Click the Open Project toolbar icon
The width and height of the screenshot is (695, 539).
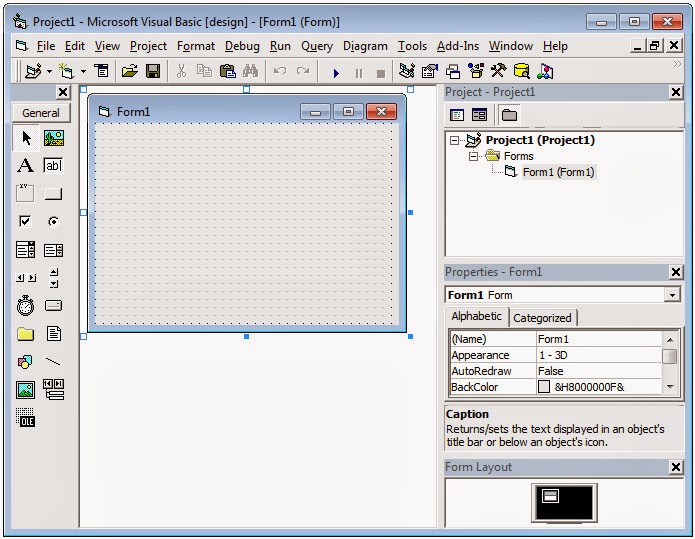[x=129, y=71]
